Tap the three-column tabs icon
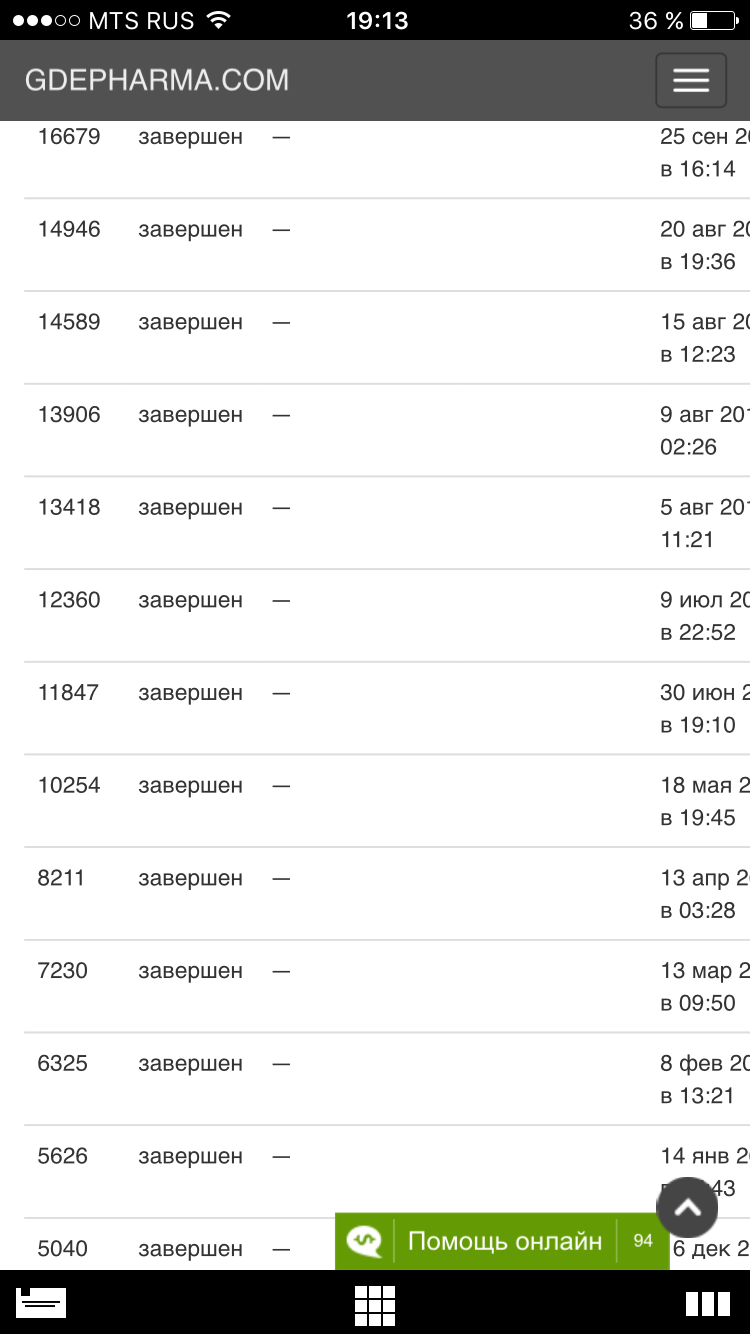This screenshot has height=1334, width=750. coord(707,1304)
